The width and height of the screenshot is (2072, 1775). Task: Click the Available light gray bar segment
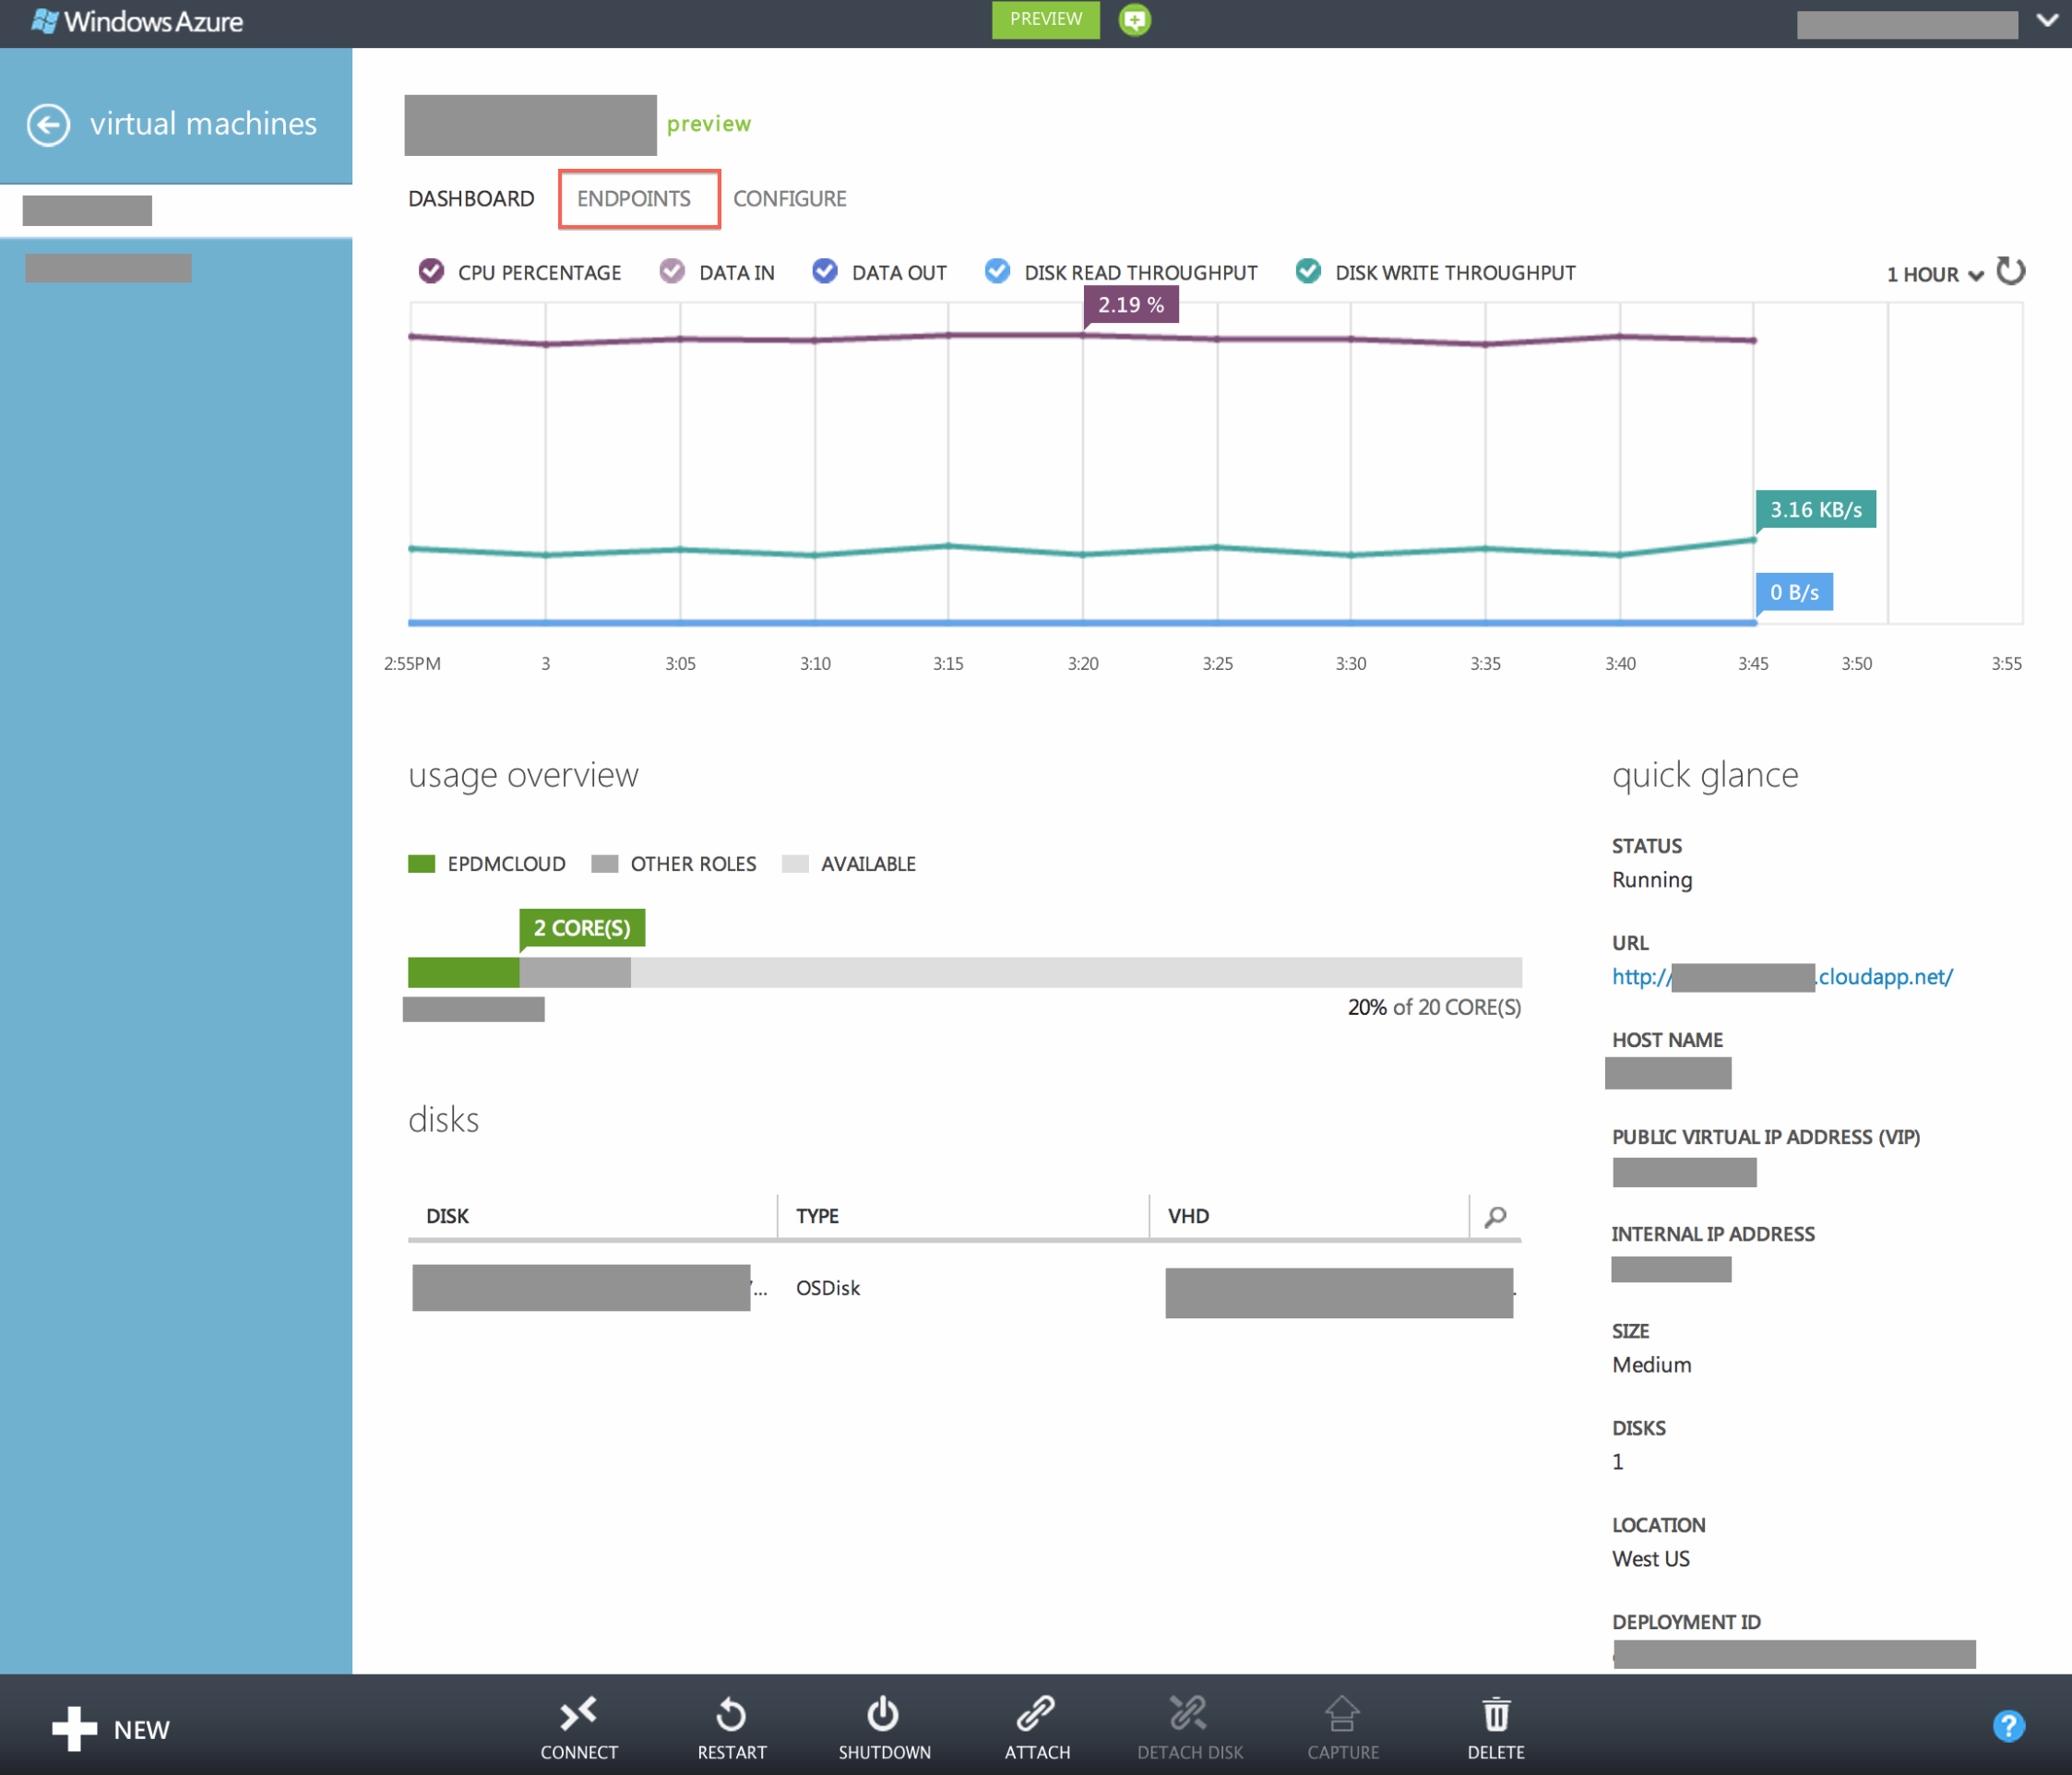(x=1076, y=972)
